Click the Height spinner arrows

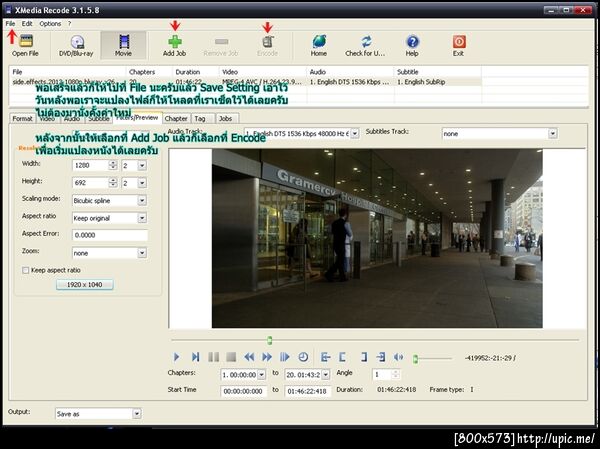click(113, 183)
